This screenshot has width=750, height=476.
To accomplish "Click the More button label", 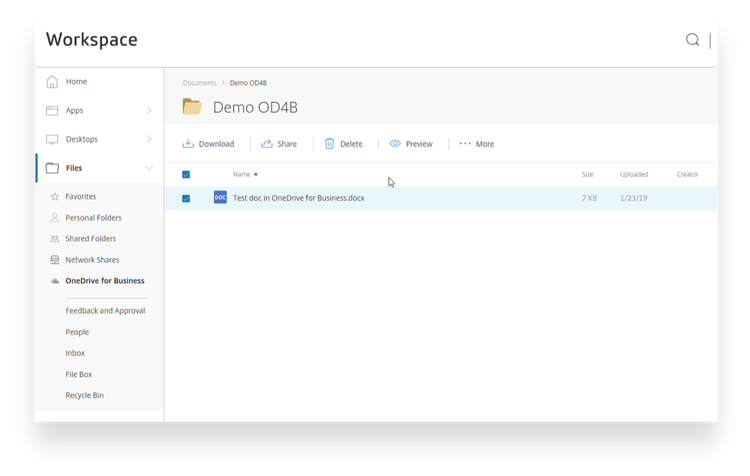I will click(x=485, y=144).
